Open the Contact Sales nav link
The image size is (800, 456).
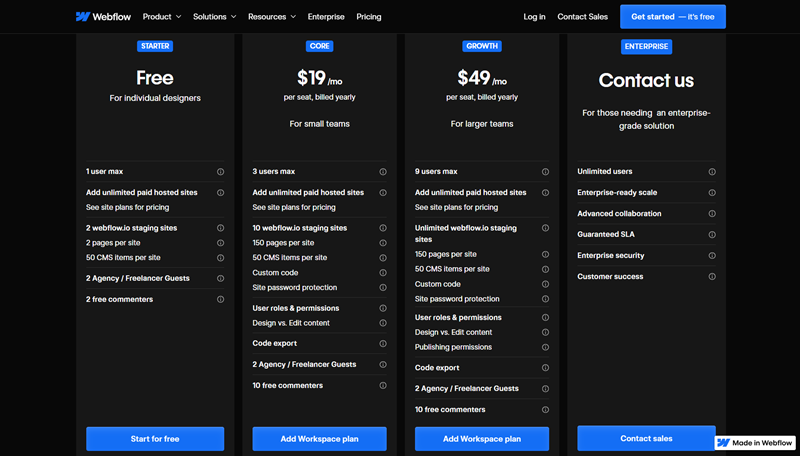(x=583, y=17)
